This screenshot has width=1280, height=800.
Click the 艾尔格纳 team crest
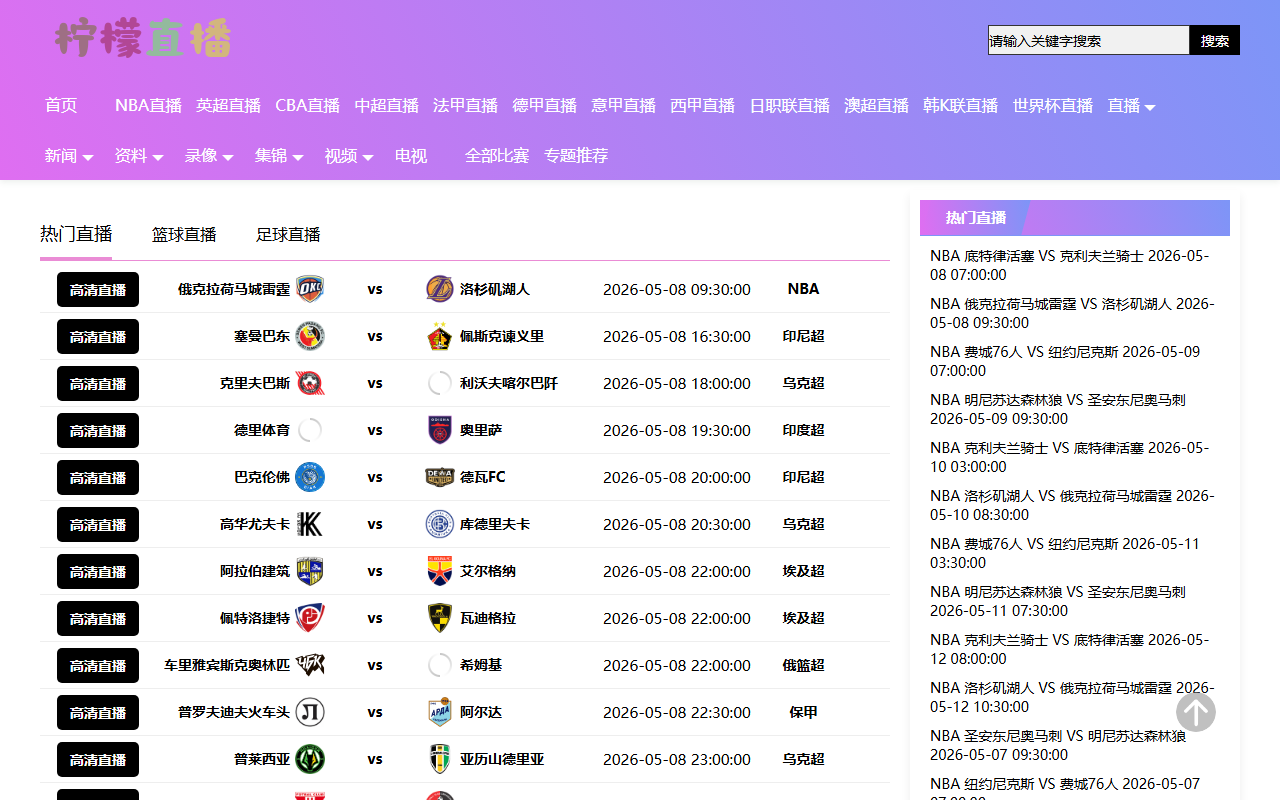pos(440,571)
